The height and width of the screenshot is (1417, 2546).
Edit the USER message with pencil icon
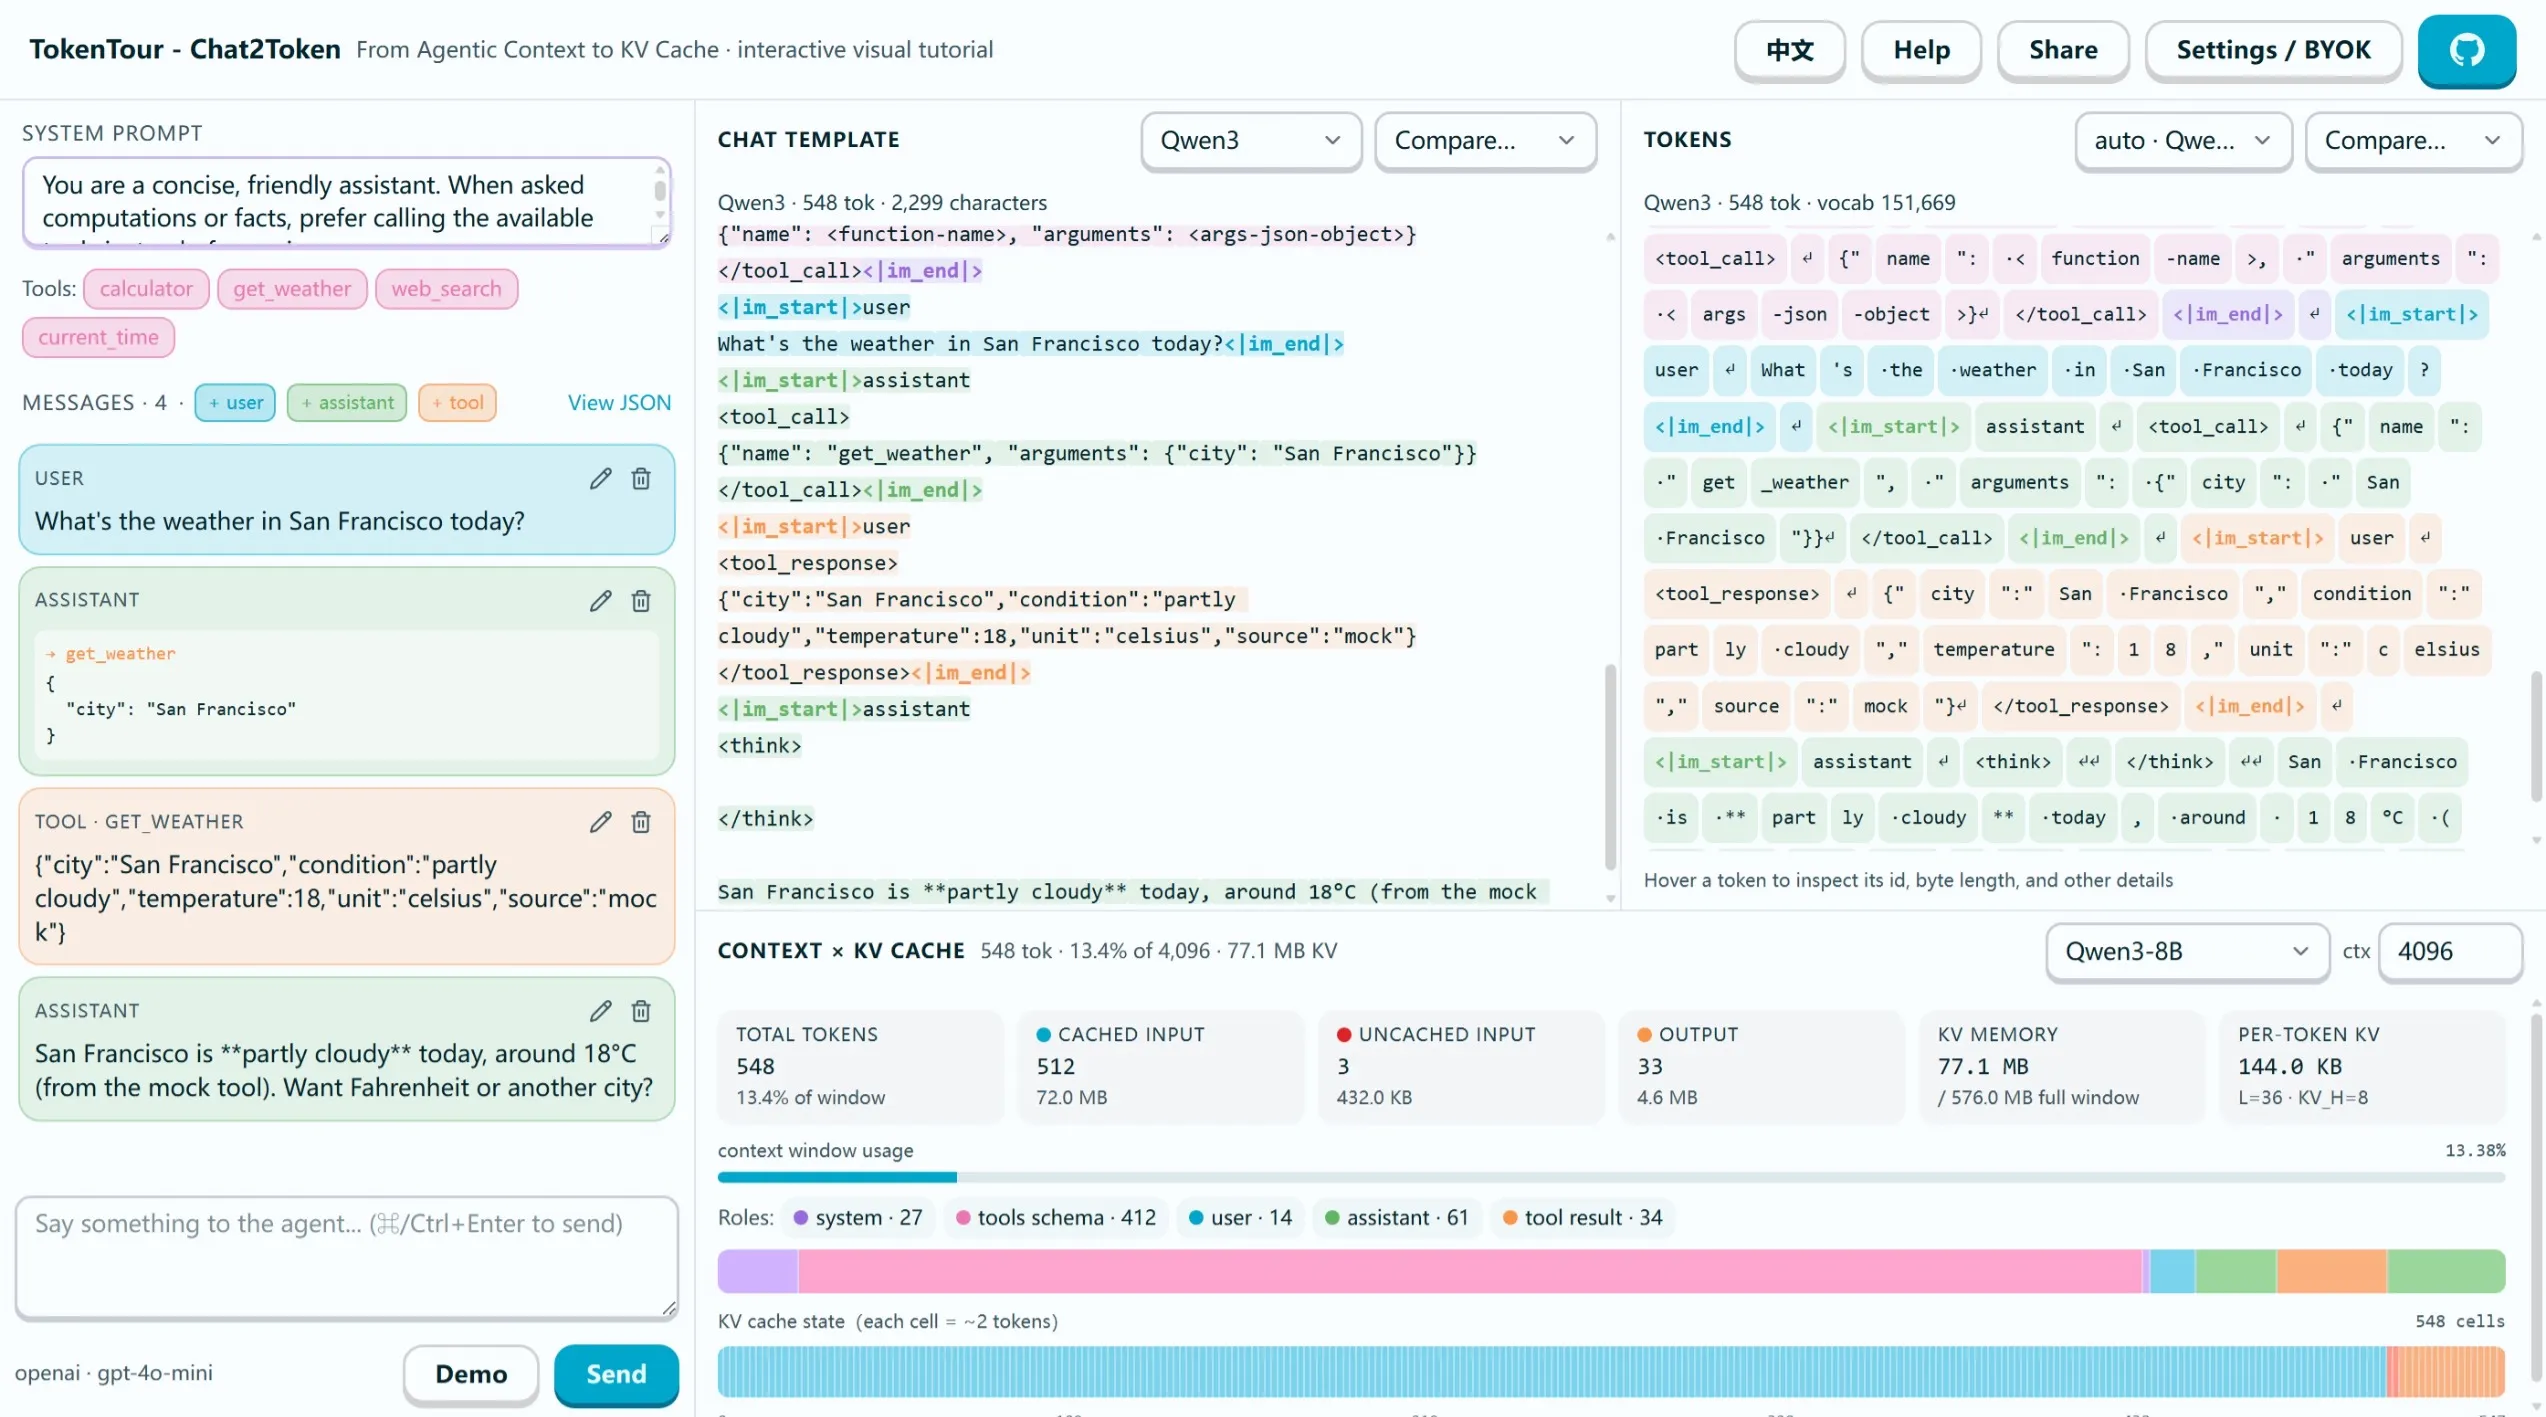click(600, 478)
